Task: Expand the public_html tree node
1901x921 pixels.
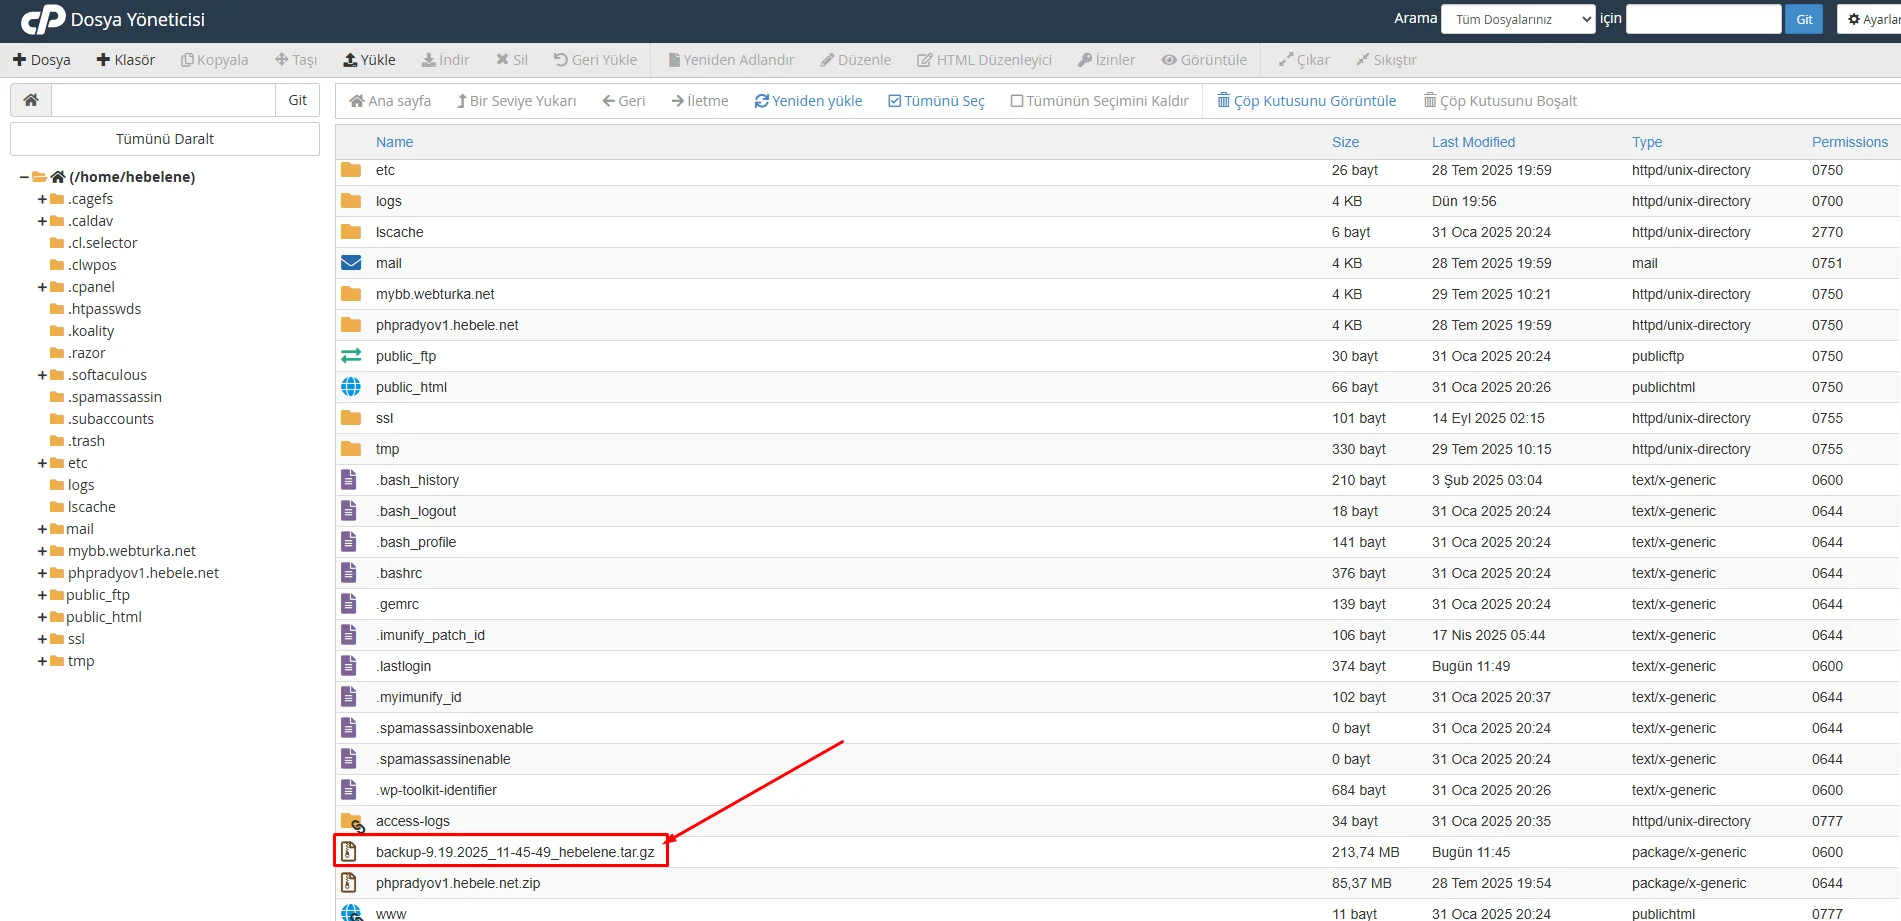Action: [x=41, y=616]
